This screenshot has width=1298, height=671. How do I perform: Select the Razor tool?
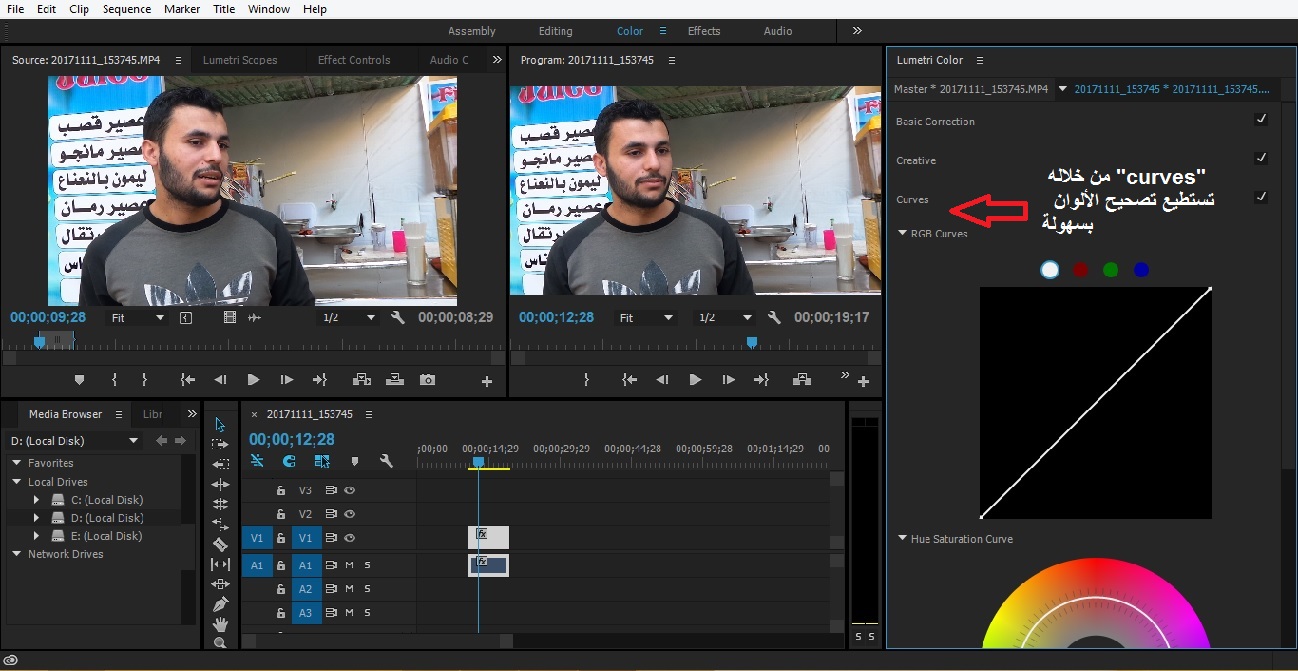[220, 545]
